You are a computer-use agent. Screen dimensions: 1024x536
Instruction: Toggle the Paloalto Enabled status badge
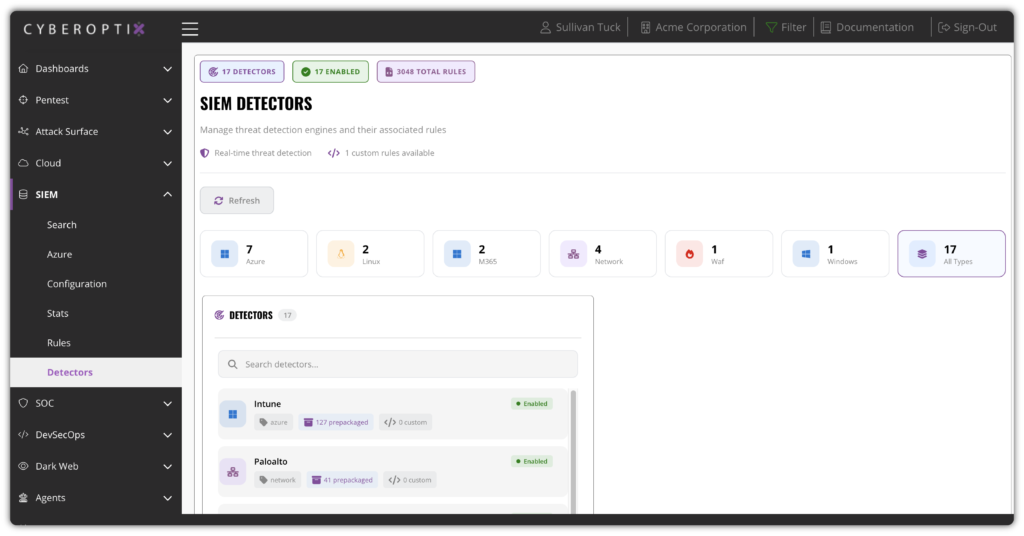(531, 462)
